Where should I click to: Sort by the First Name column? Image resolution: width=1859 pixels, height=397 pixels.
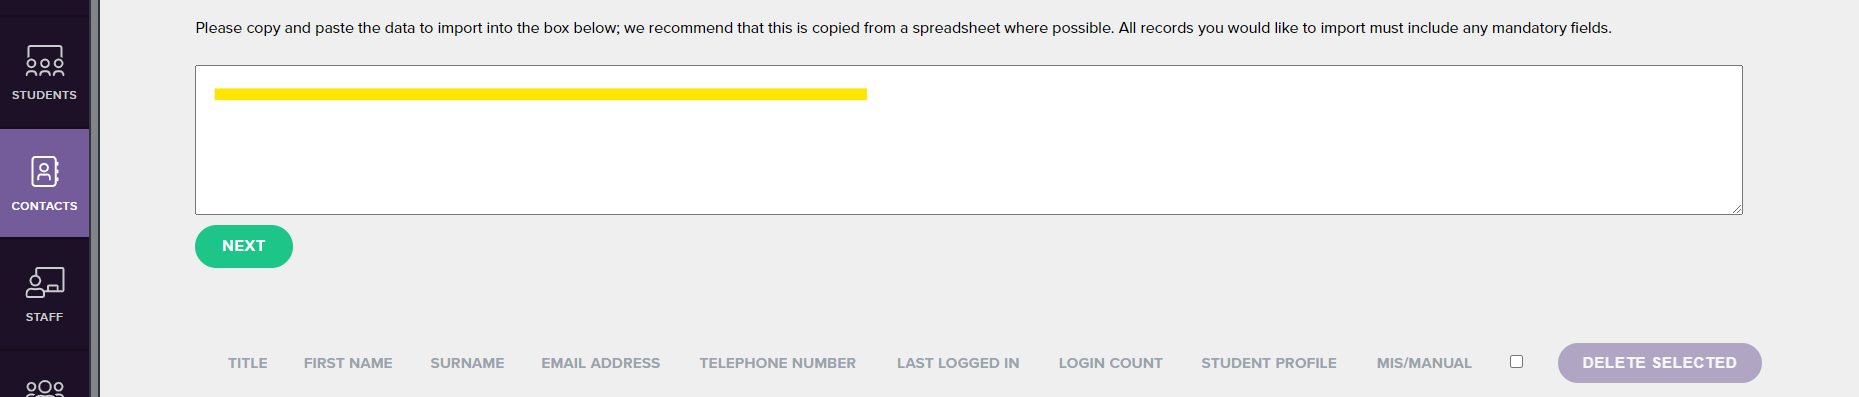pos(348,363)
